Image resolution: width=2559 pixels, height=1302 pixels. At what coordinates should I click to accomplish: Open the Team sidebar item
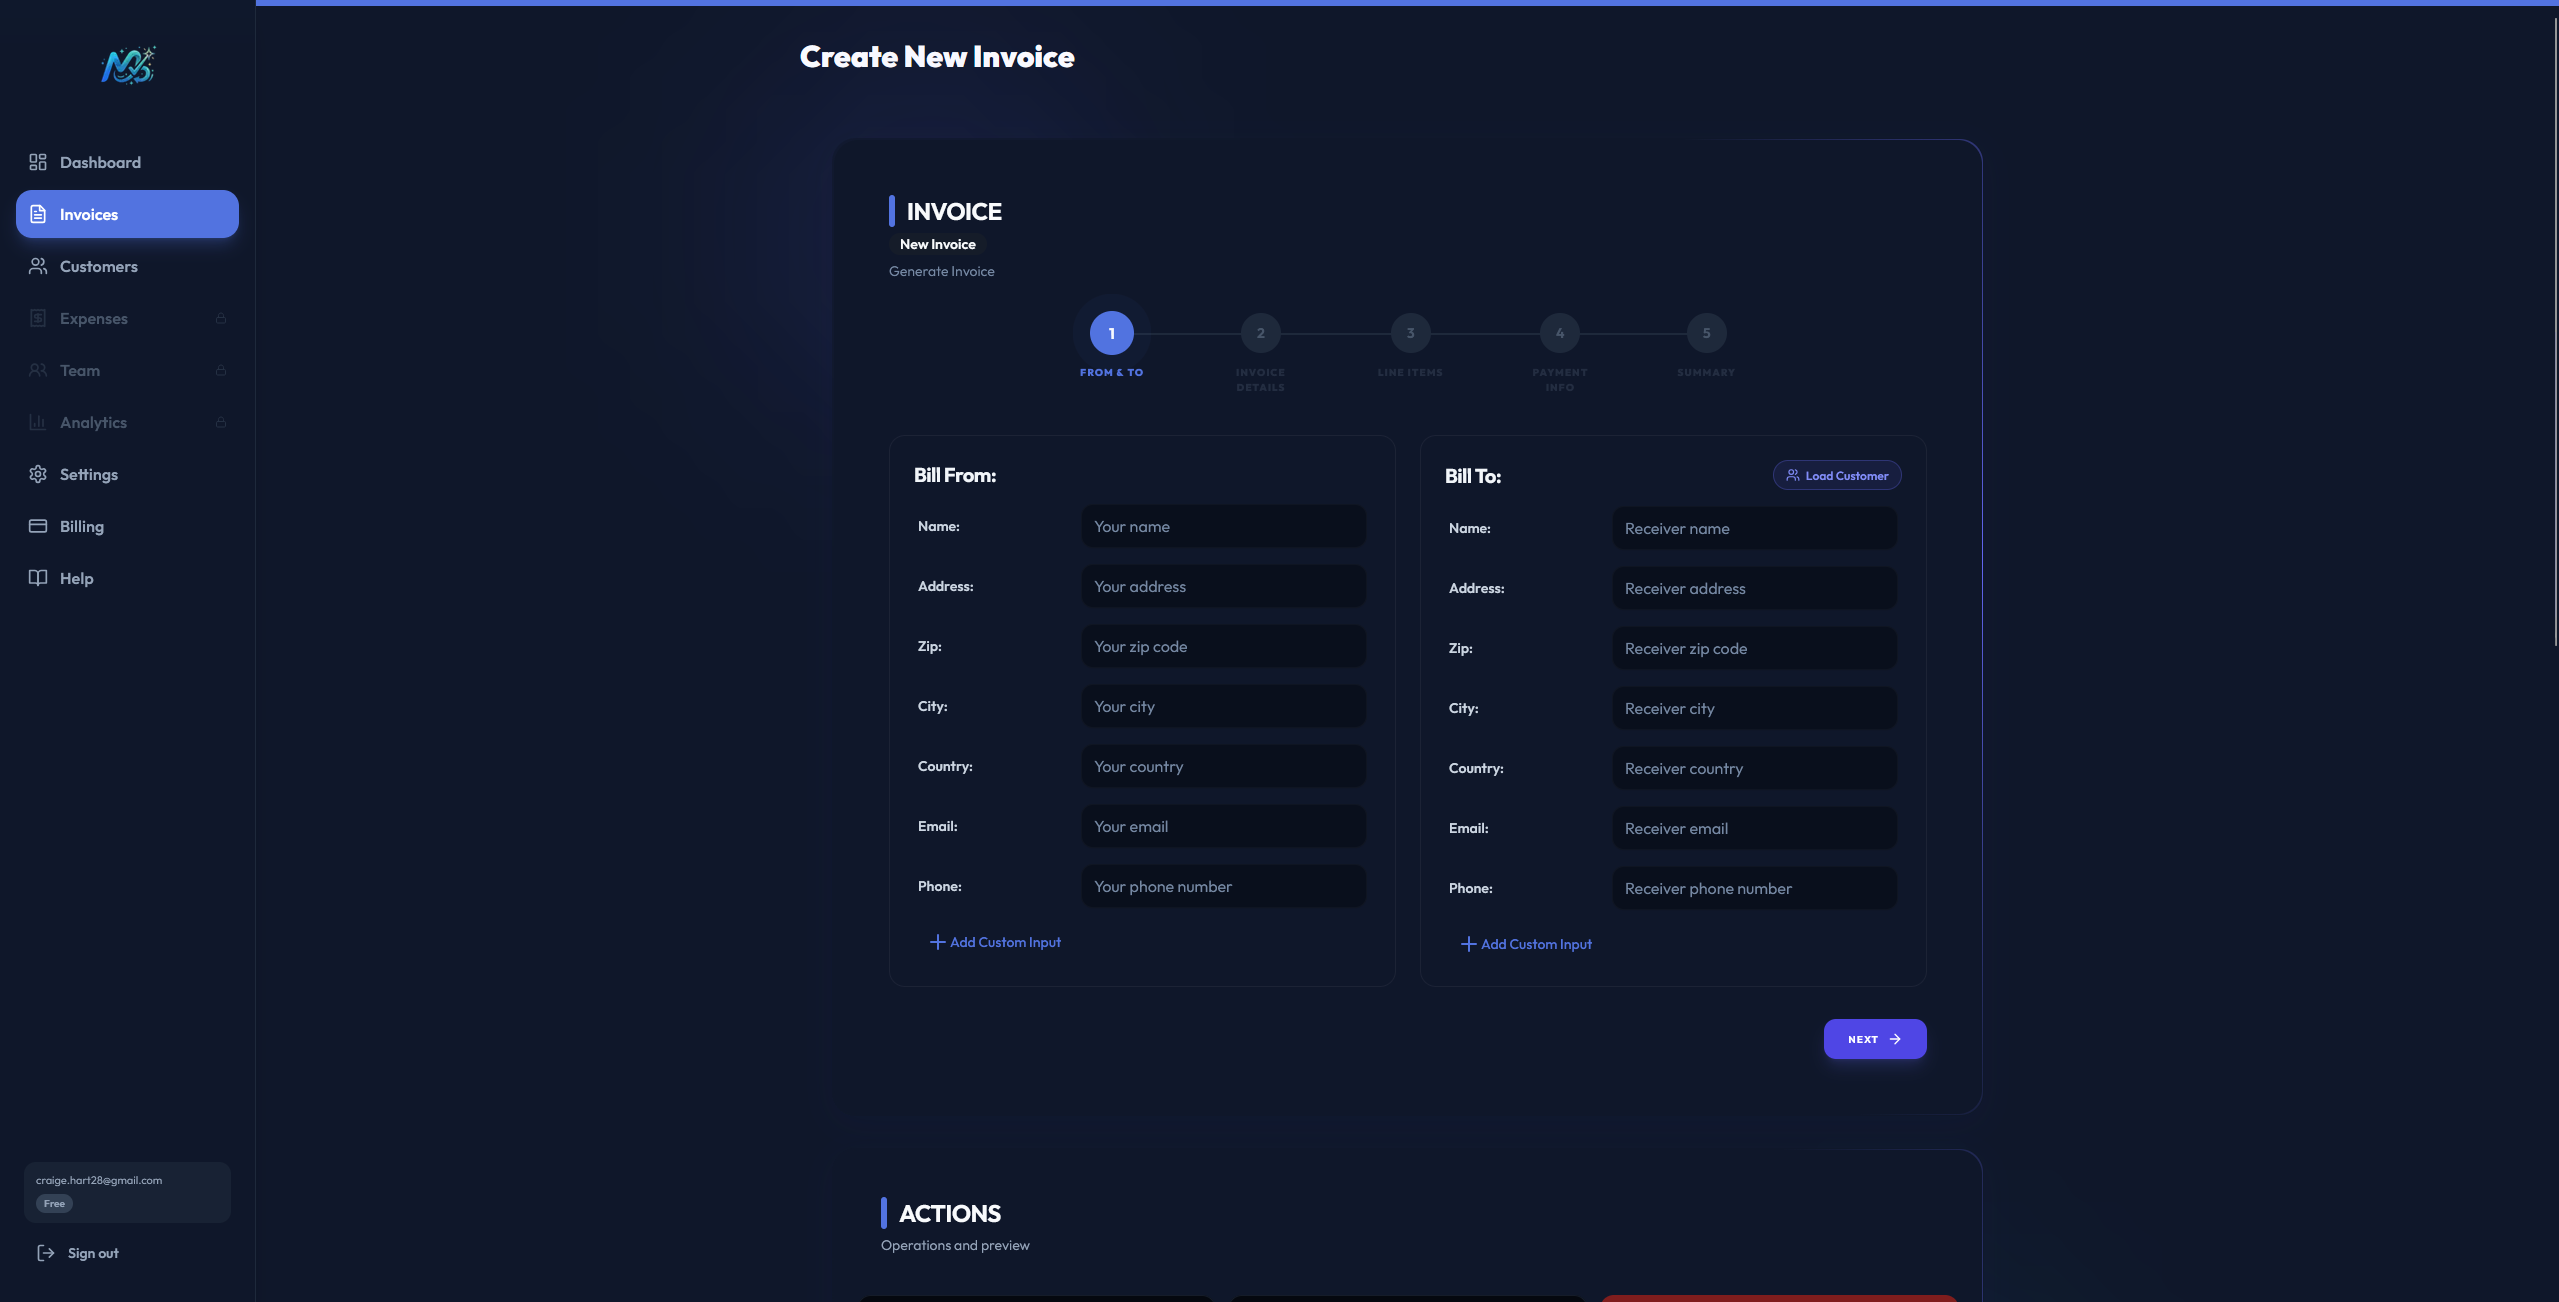(x=80, y=370)
